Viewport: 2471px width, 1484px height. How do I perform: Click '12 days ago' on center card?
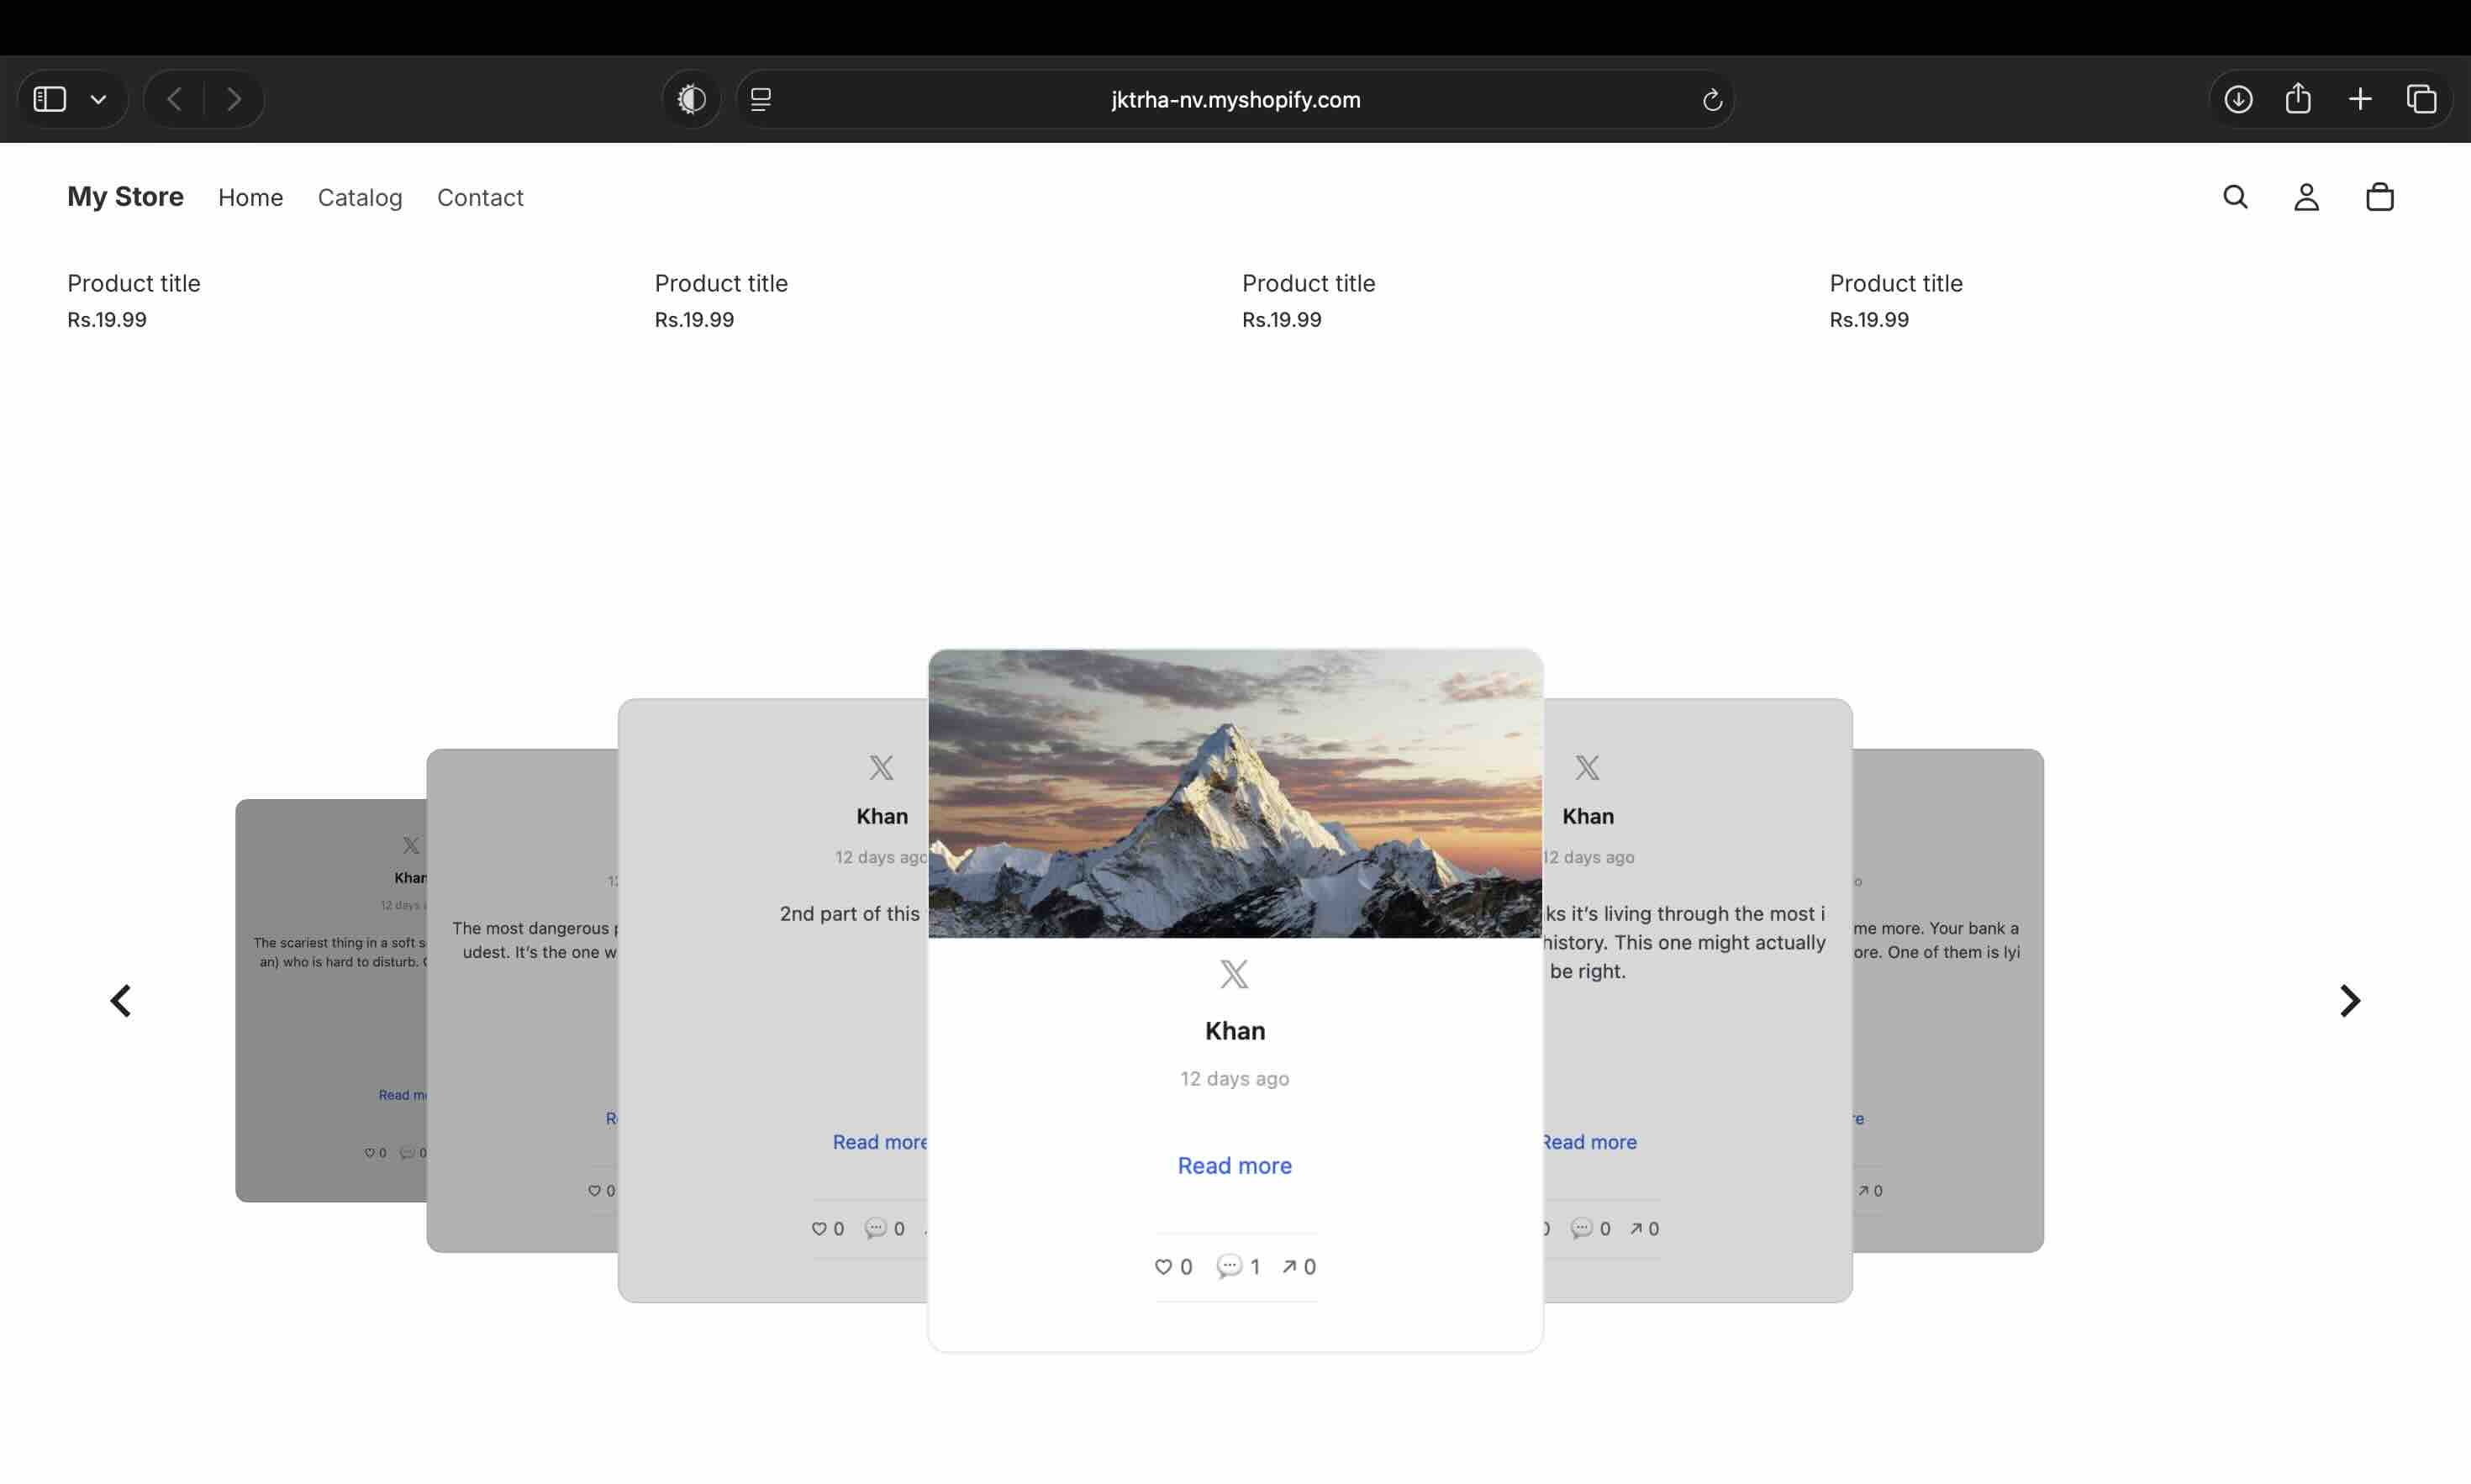(1234, 1079)
